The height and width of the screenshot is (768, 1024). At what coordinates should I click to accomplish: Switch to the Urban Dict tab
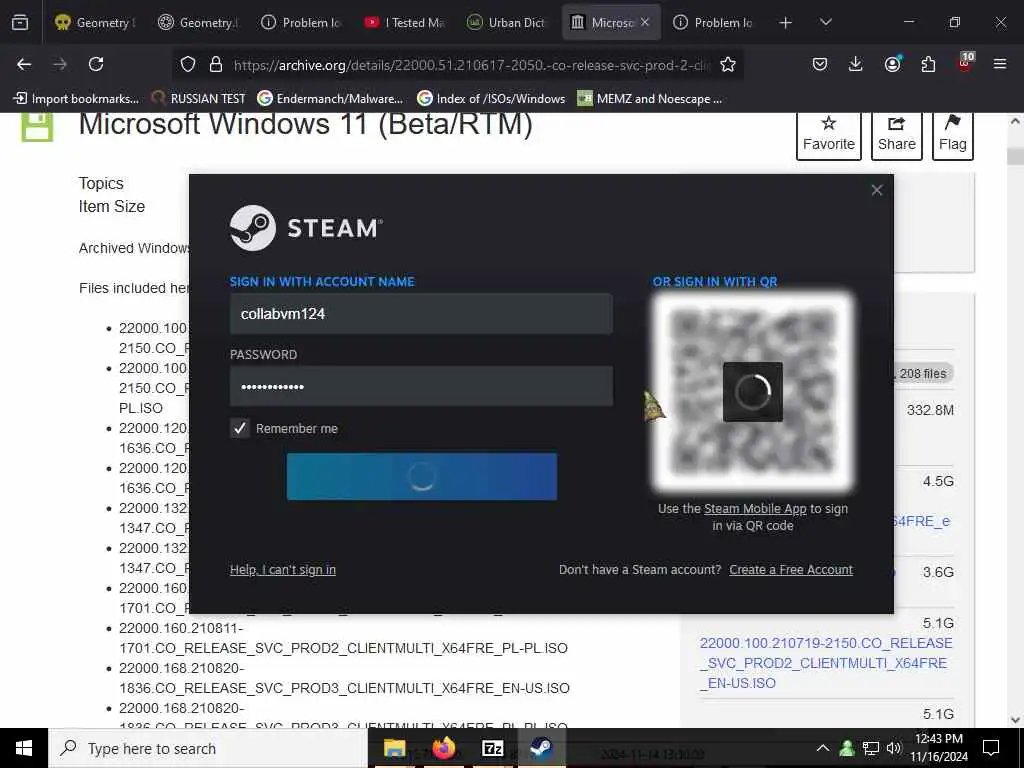tap(507, 22)
